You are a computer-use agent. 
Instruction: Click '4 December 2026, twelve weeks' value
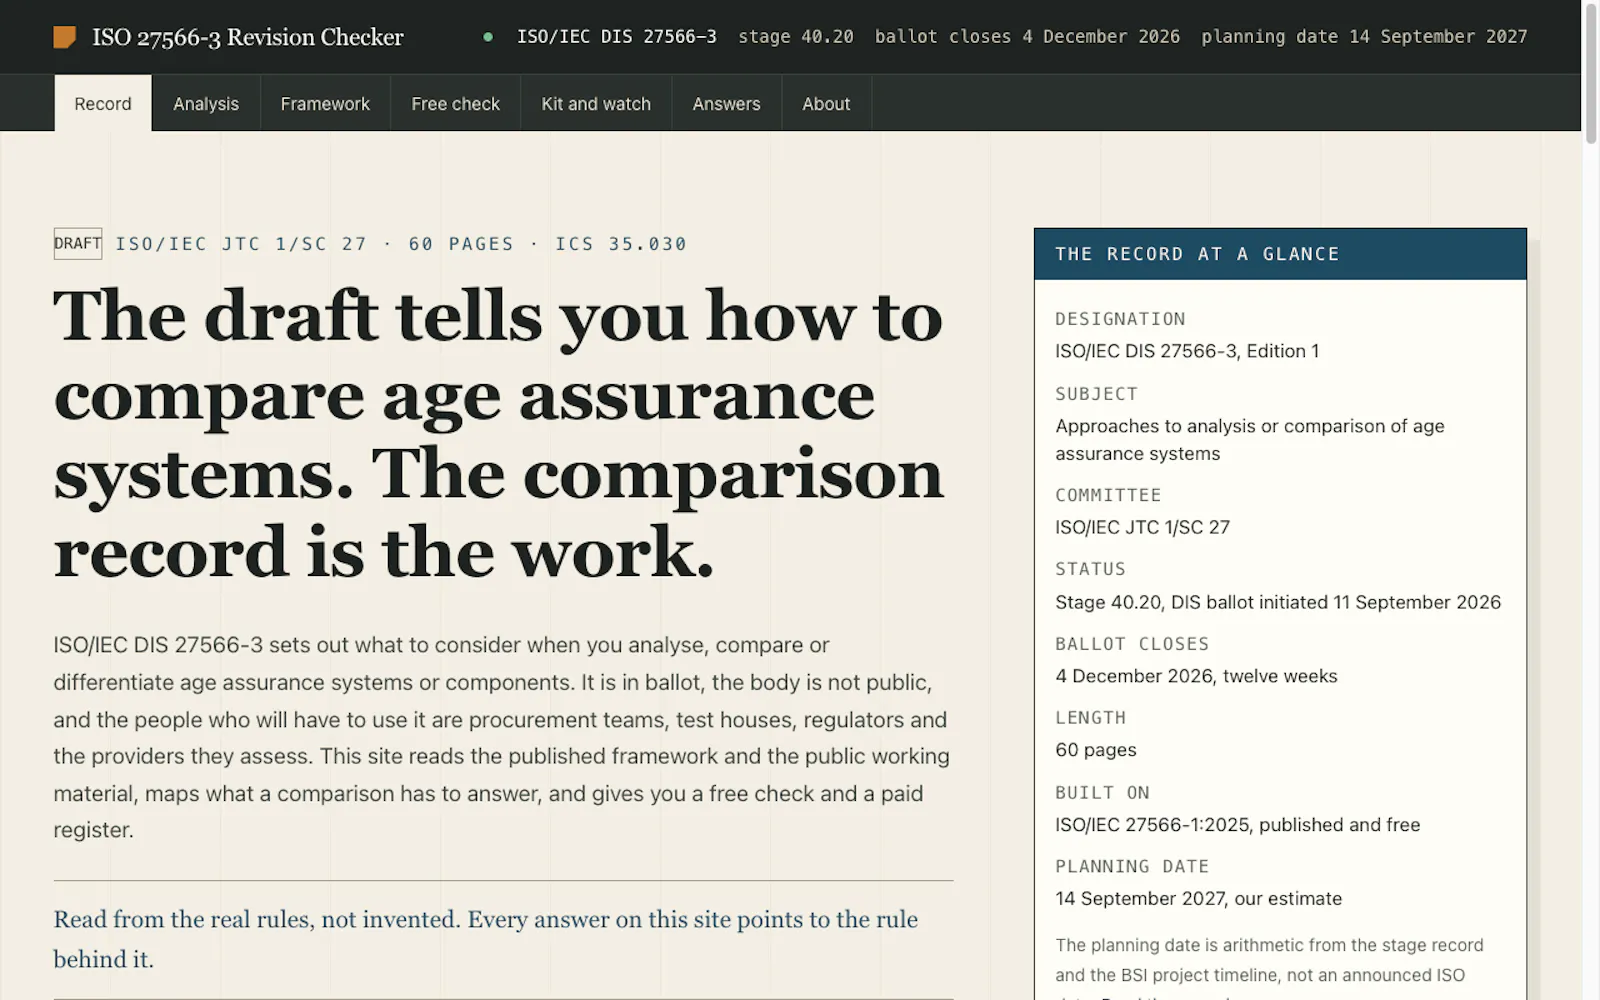[1196, 676]
